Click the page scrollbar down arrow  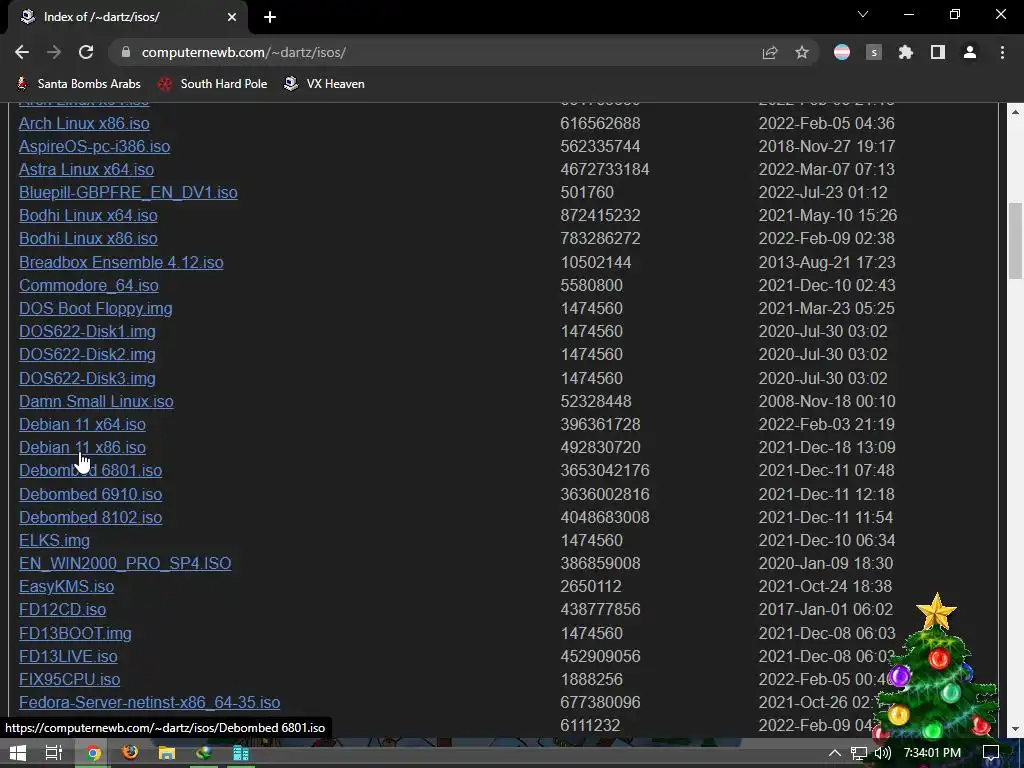tap(1015, 729)
